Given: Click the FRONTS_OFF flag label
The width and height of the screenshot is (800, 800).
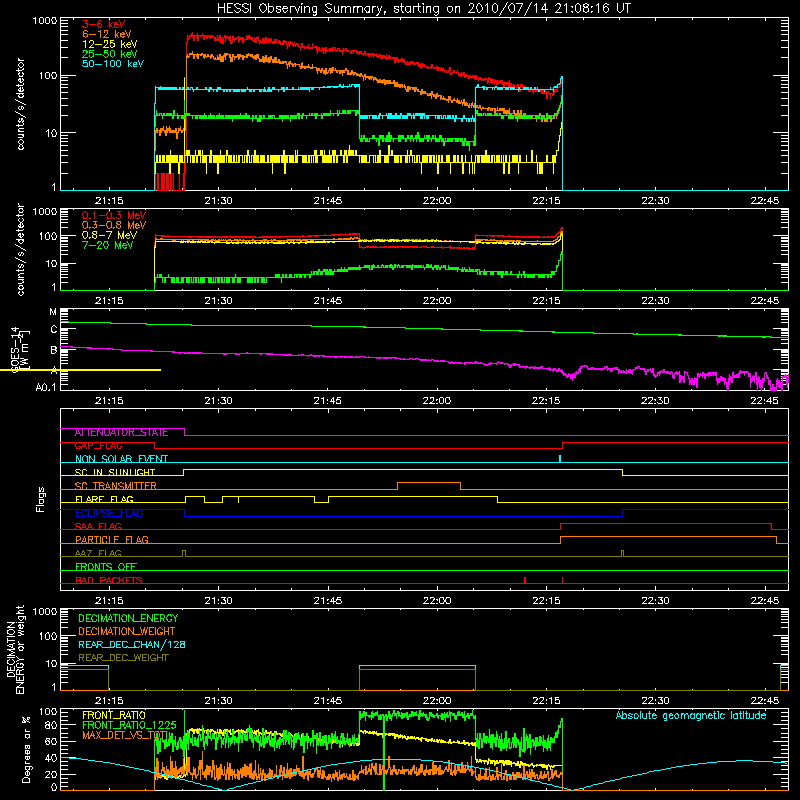Looking at the screenshot, I should point(106,566).
